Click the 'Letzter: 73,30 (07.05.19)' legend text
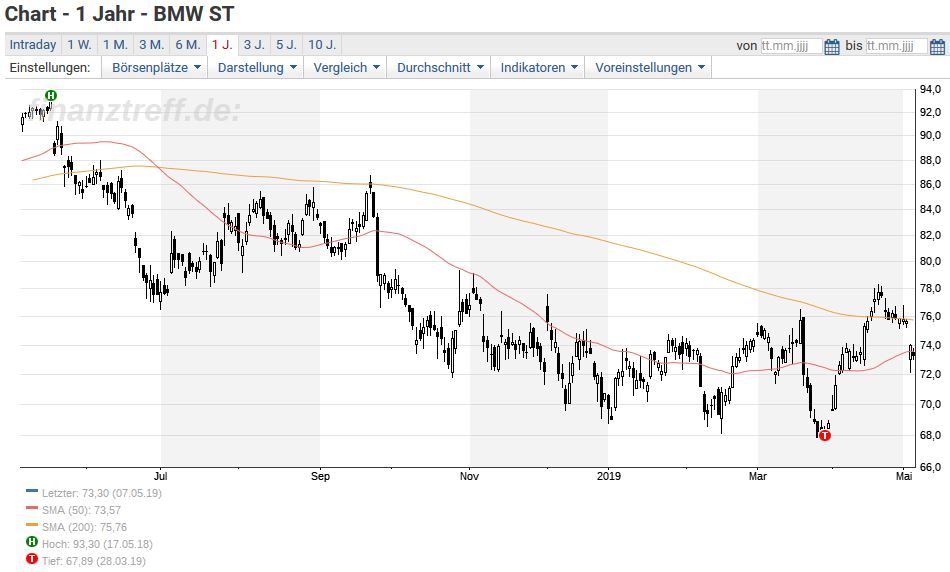The image size is (950, 572). click(102, 493)
